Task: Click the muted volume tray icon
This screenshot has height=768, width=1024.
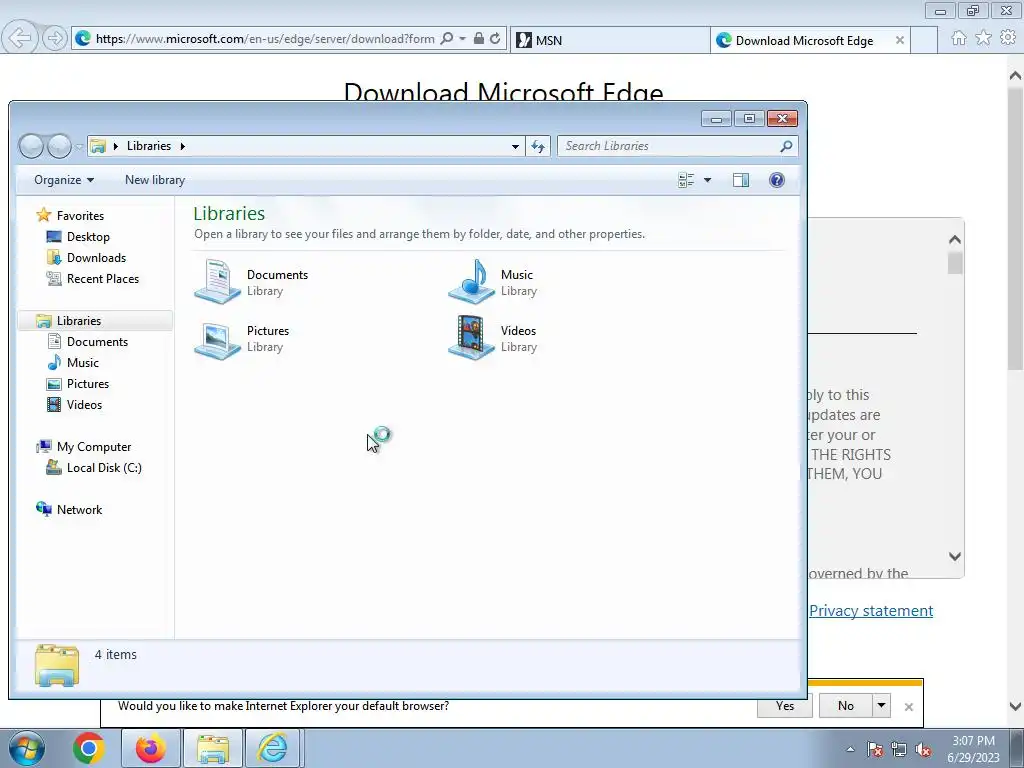Action: tap(923, 750)
